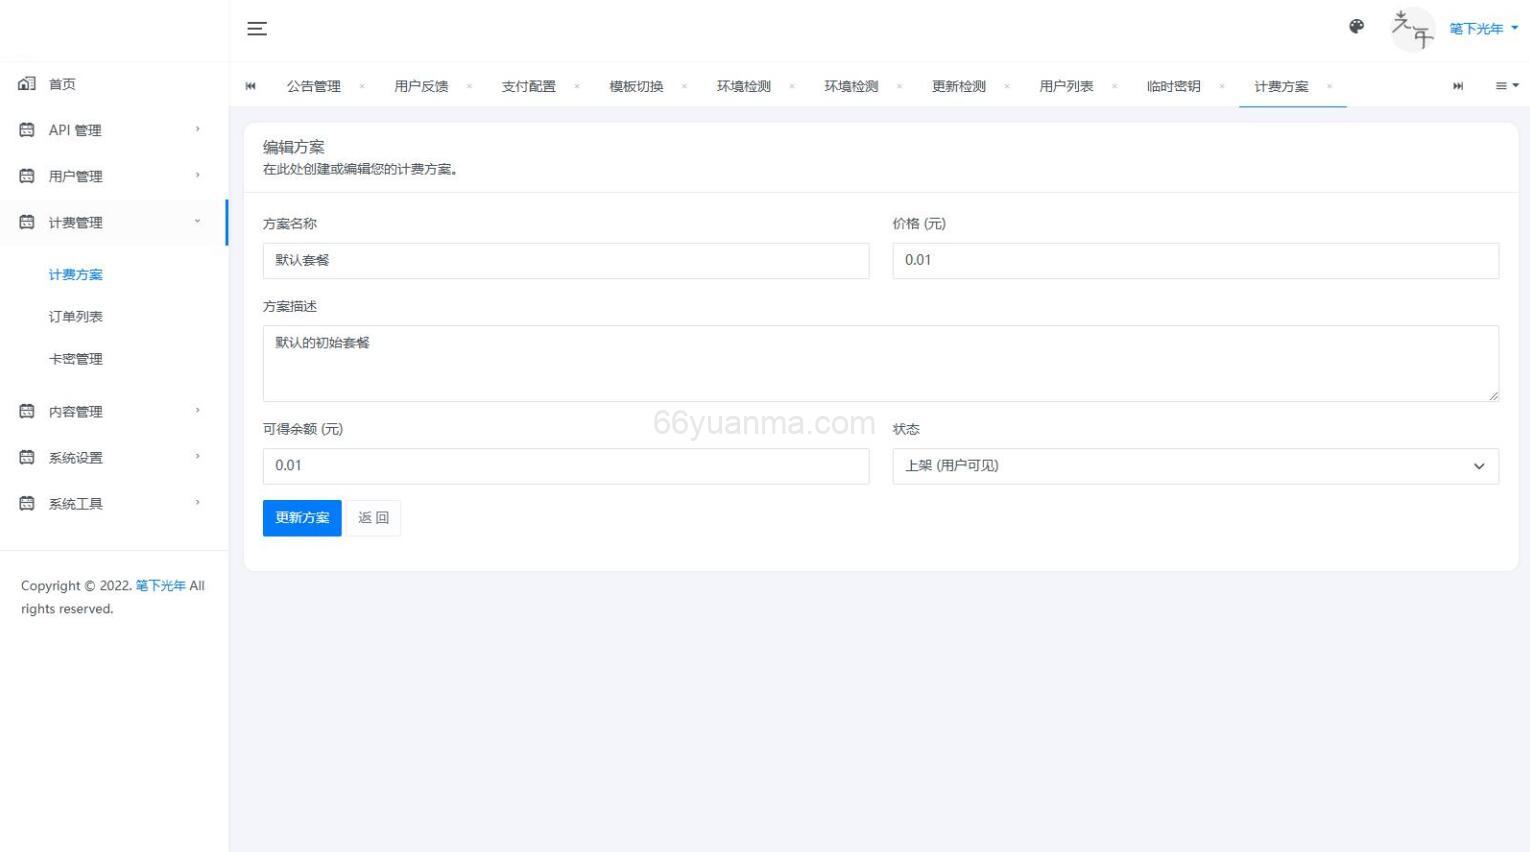Click the 系统工具 icon in sidebar

pos(26,503)
